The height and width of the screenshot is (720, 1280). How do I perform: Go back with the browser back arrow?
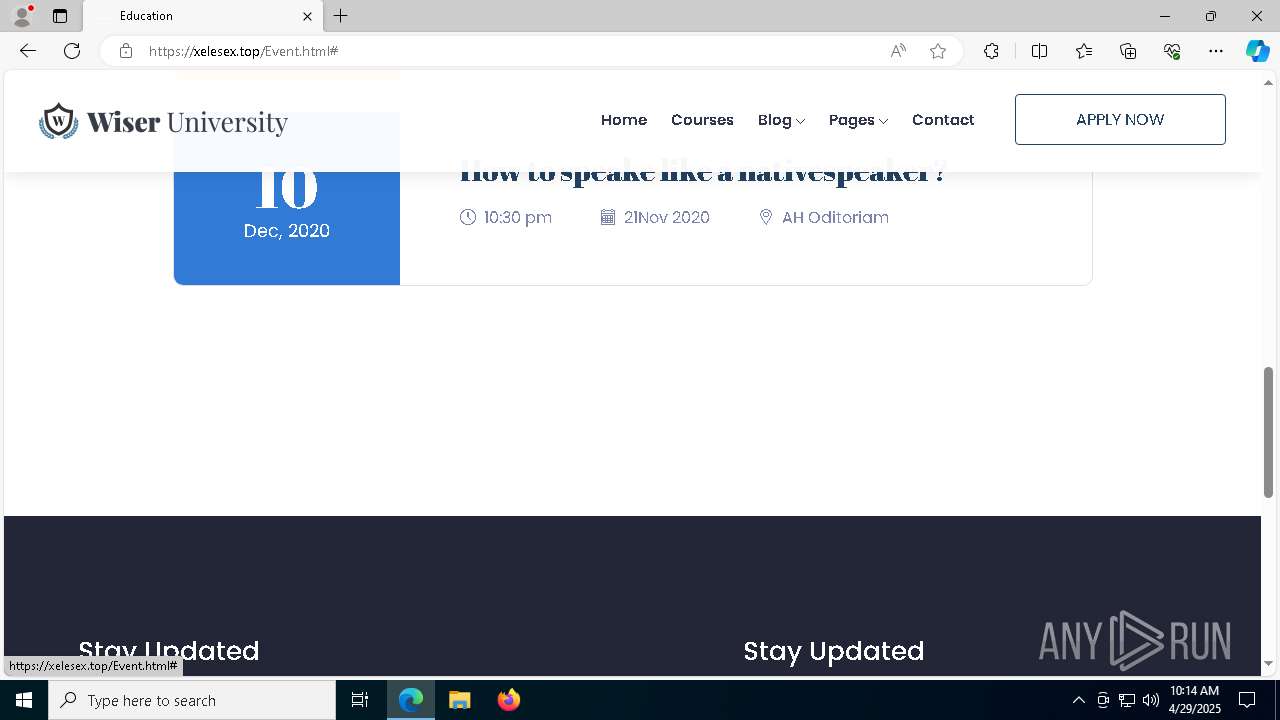pyautogui.click(x=28, y=51)
